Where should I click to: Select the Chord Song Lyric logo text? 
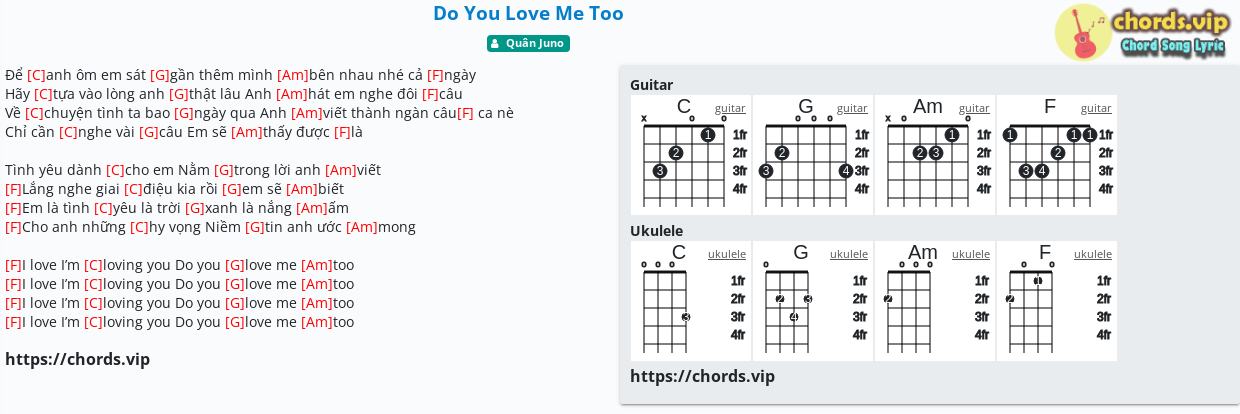1173,46
